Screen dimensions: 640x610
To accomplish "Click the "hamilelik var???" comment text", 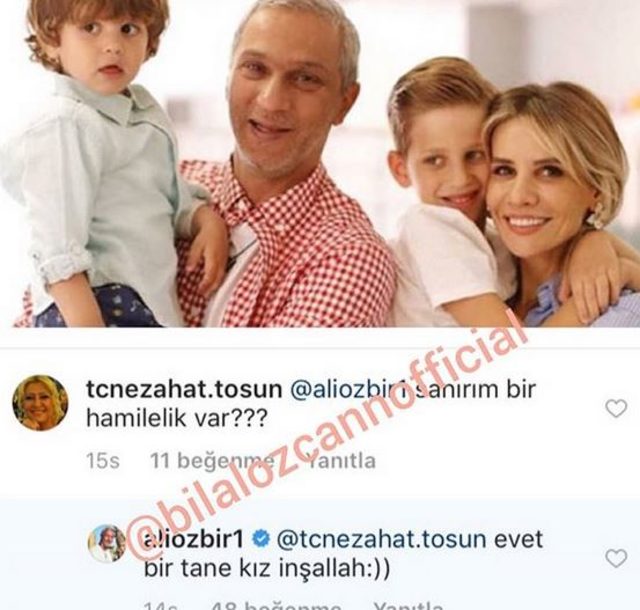I will (x=177, y=418).
